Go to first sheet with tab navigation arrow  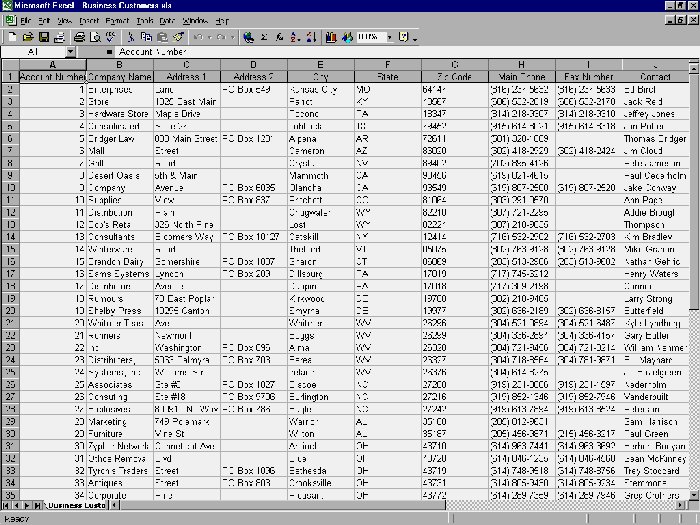(7, 505)
